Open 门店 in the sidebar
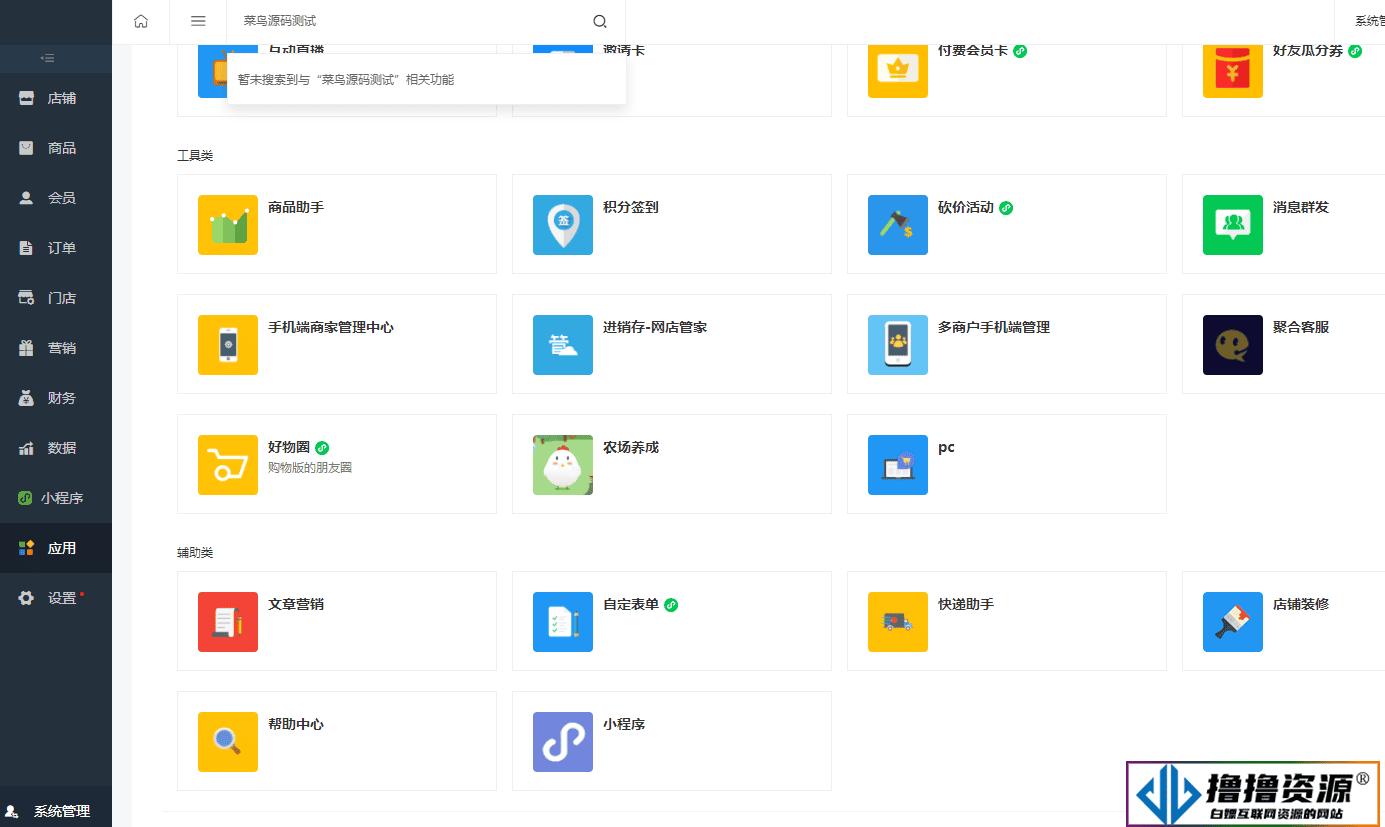 pyautogui.click(x=56, y=298)
